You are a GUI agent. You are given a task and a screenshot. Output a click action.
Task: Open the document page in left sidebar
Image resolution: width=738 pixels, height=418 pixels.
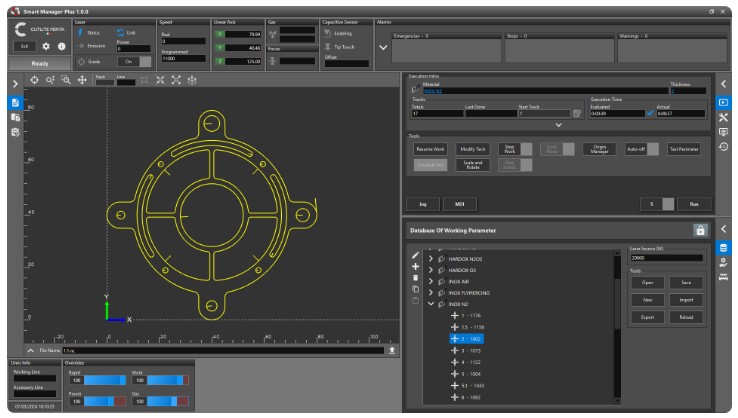pyautogui.click(x=15, y=103)
